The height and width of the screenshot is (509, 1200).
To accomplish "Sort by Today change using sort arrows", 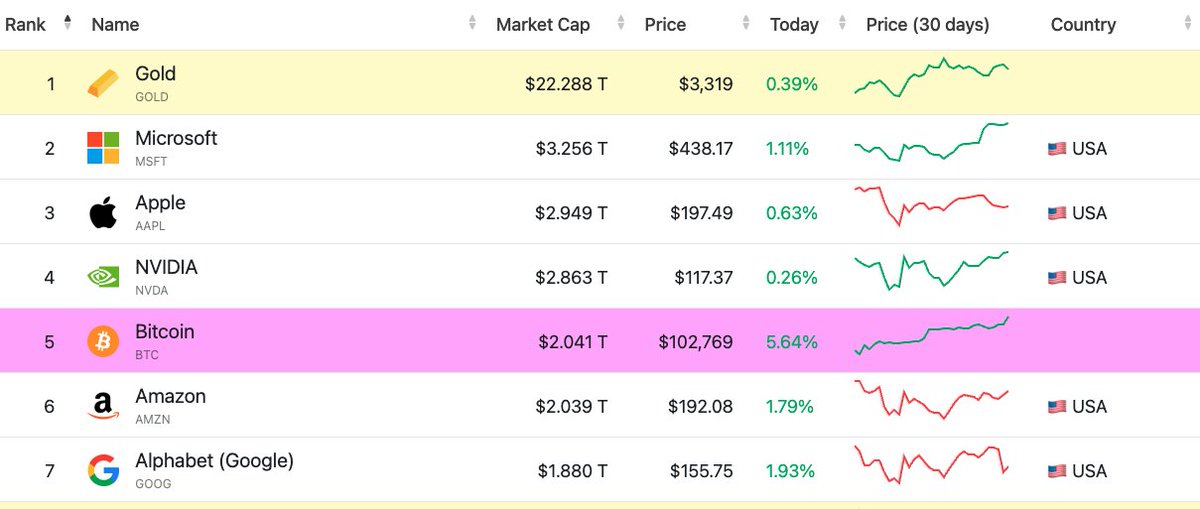I will 842,24.
